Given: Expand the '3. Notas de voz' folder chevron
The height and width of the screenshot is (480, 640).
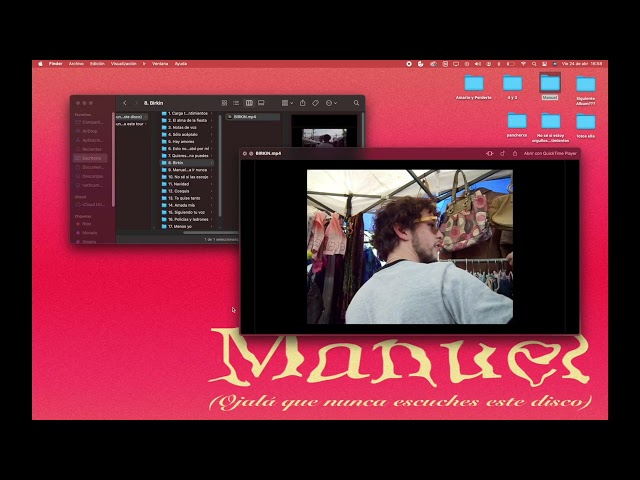Looking at the screenshot, I should pyautogui.click(x=211, y=127).
